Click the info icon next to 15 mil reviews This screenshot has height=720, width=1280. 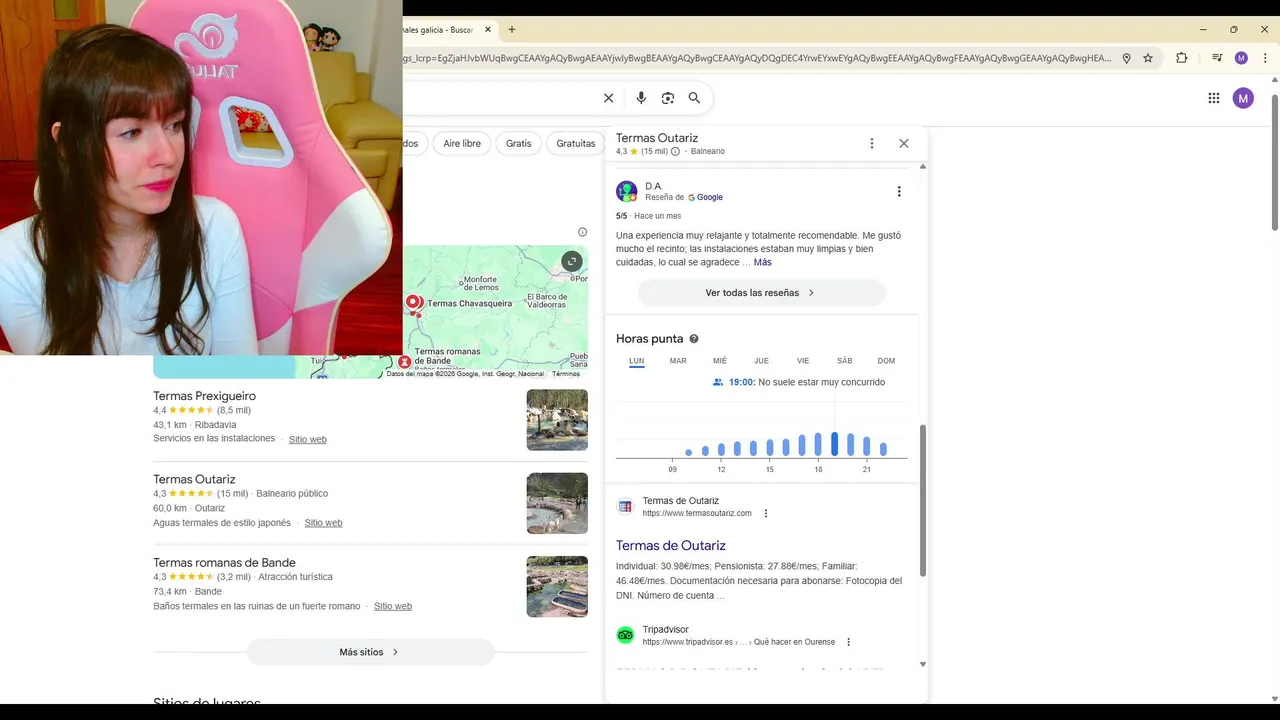pyautogui.click(x=675, y=152)
